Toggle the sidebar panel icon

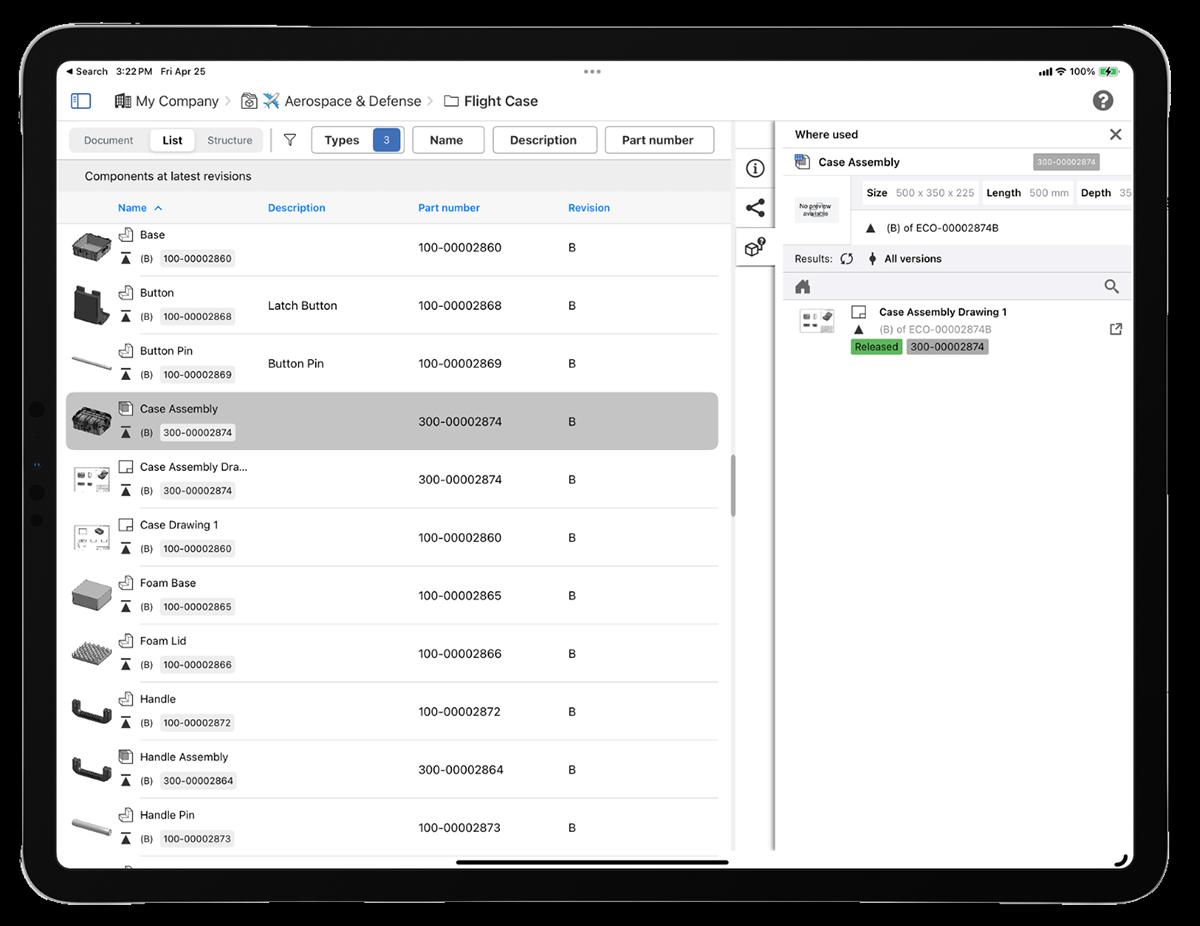(x=81, y=101)
